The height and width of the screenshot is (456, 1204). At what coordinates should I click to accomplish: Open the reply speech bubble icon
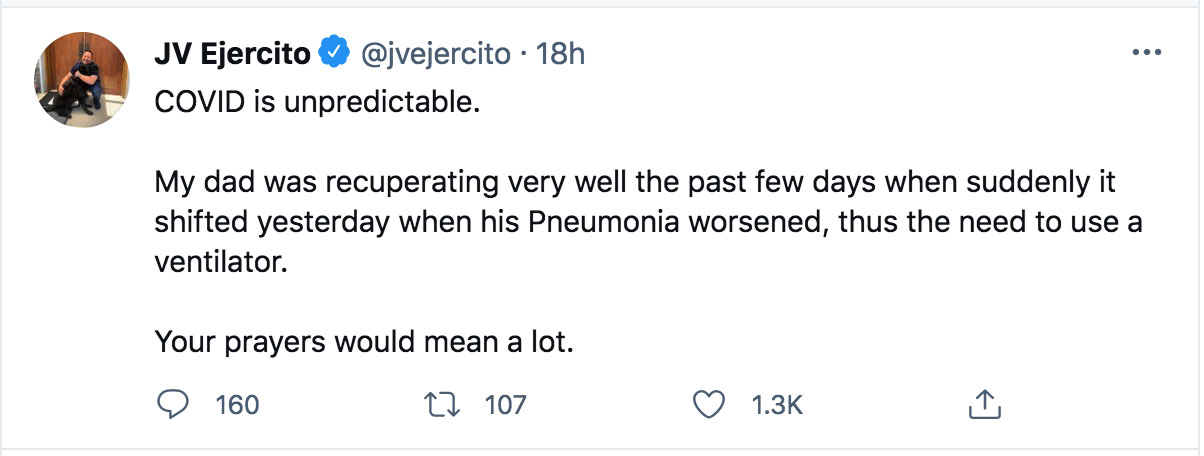[174, 405]
